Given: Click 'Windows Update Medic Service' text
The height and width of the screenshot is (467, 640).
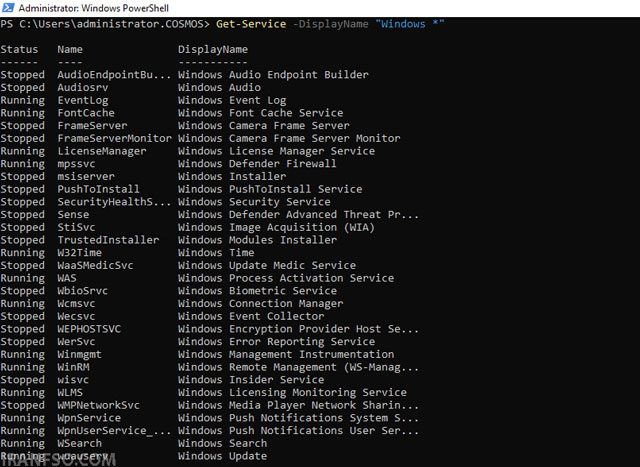Looking at the screenshot, I should (267, 266).
